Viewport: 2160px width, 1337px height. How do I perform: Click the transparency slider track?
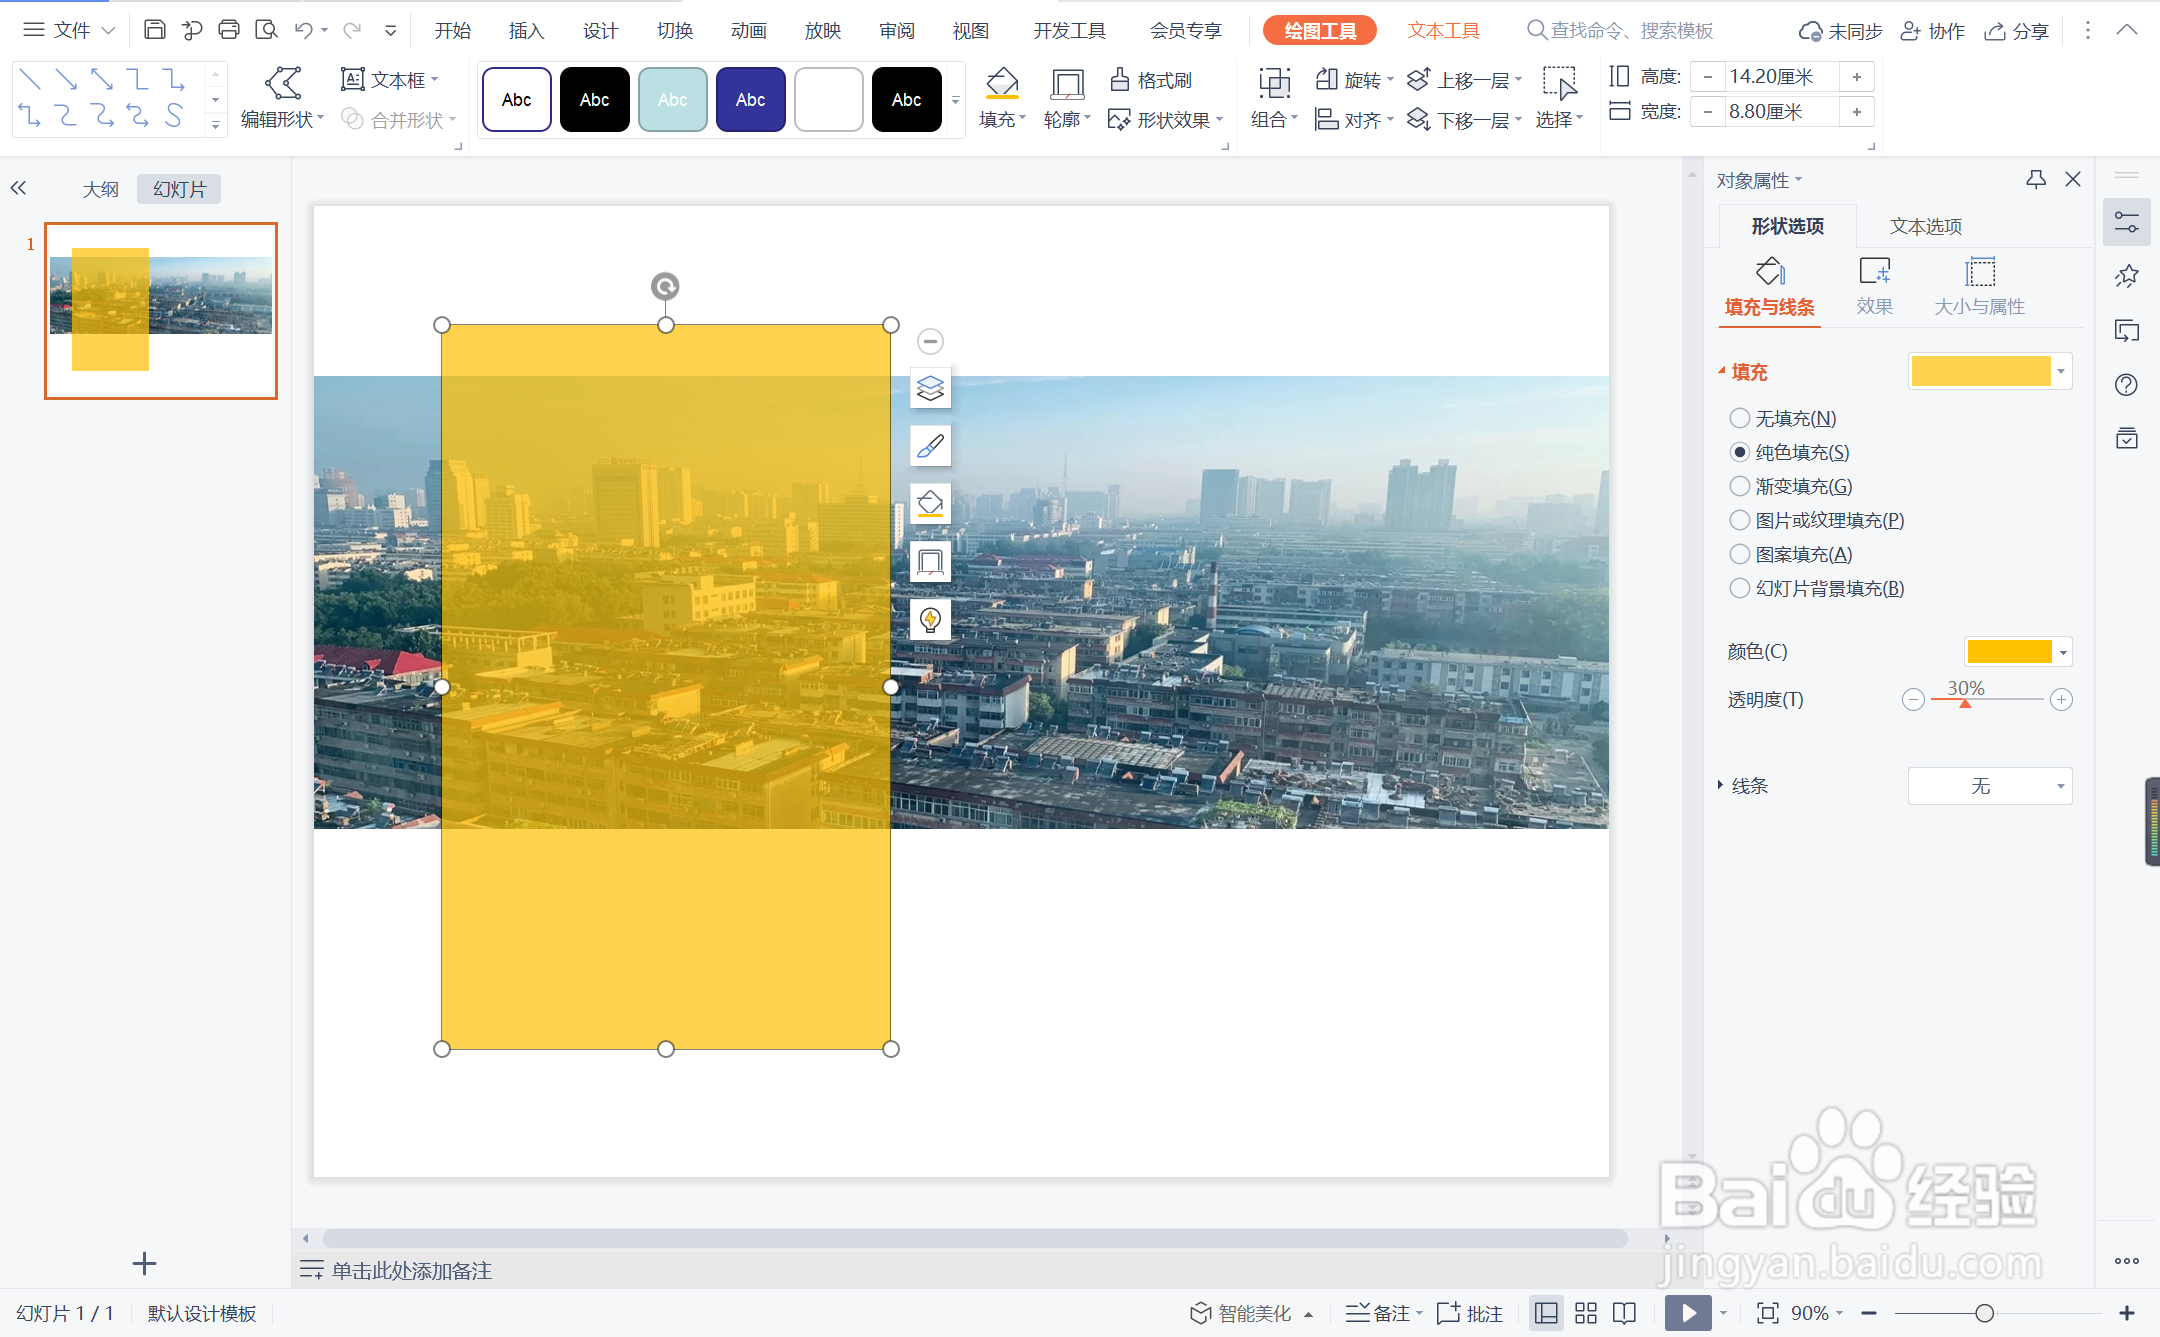(1987, 699)
